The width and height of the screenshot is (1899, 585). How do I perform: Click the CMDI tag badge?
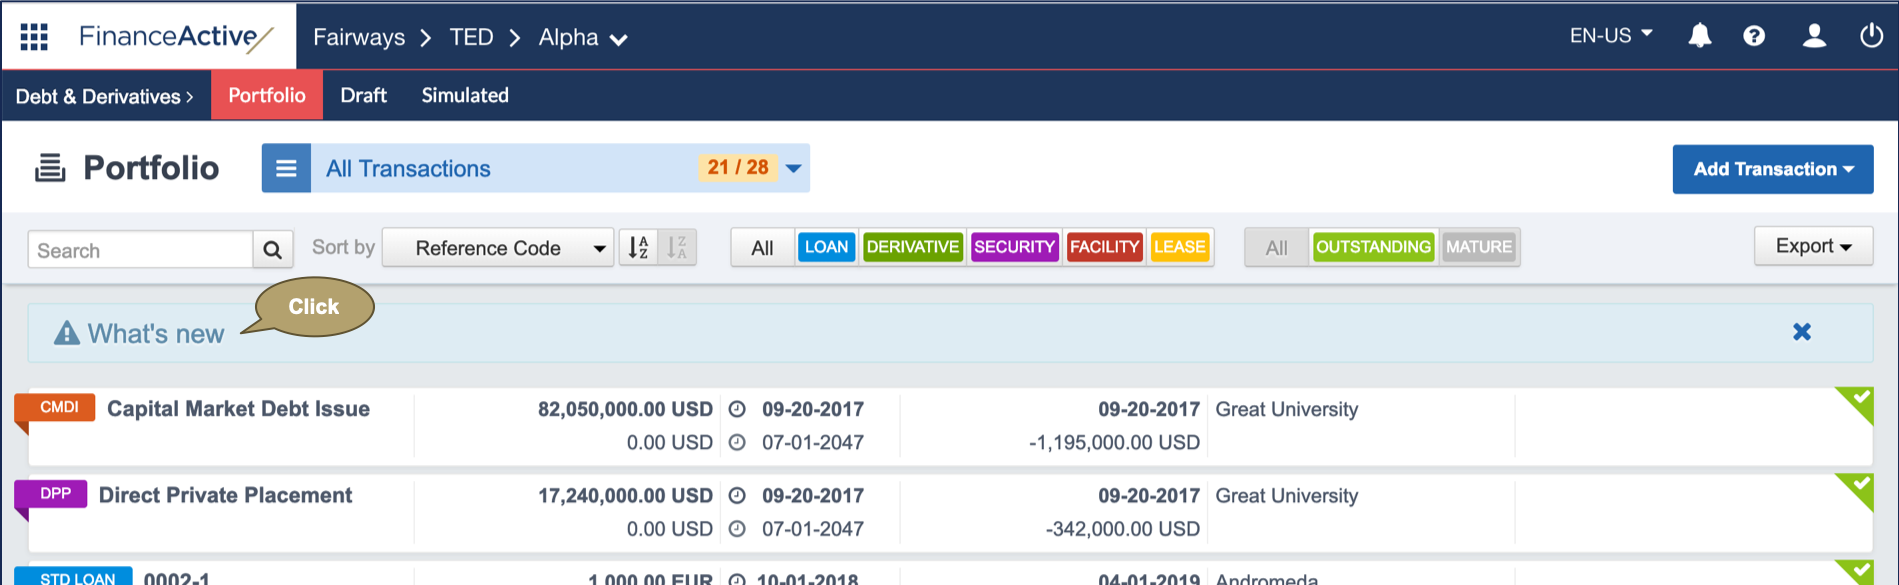(55, 408)
